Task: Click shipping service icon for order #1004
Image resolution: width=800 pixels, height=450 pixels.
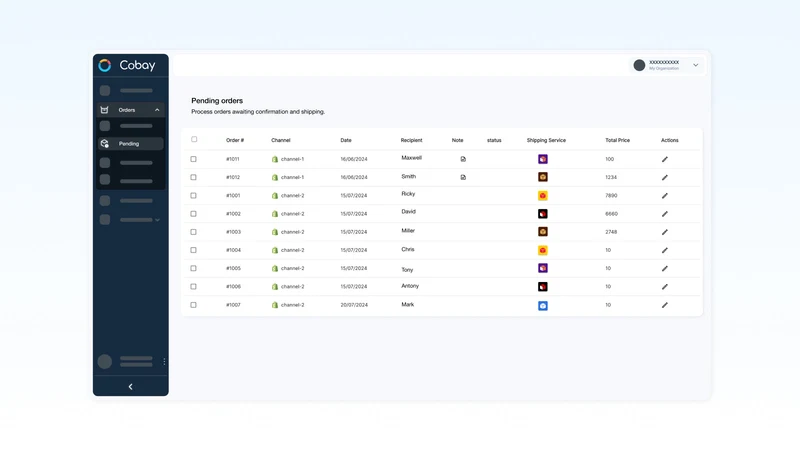Action: pyautogui.click(x=543, y=250)
